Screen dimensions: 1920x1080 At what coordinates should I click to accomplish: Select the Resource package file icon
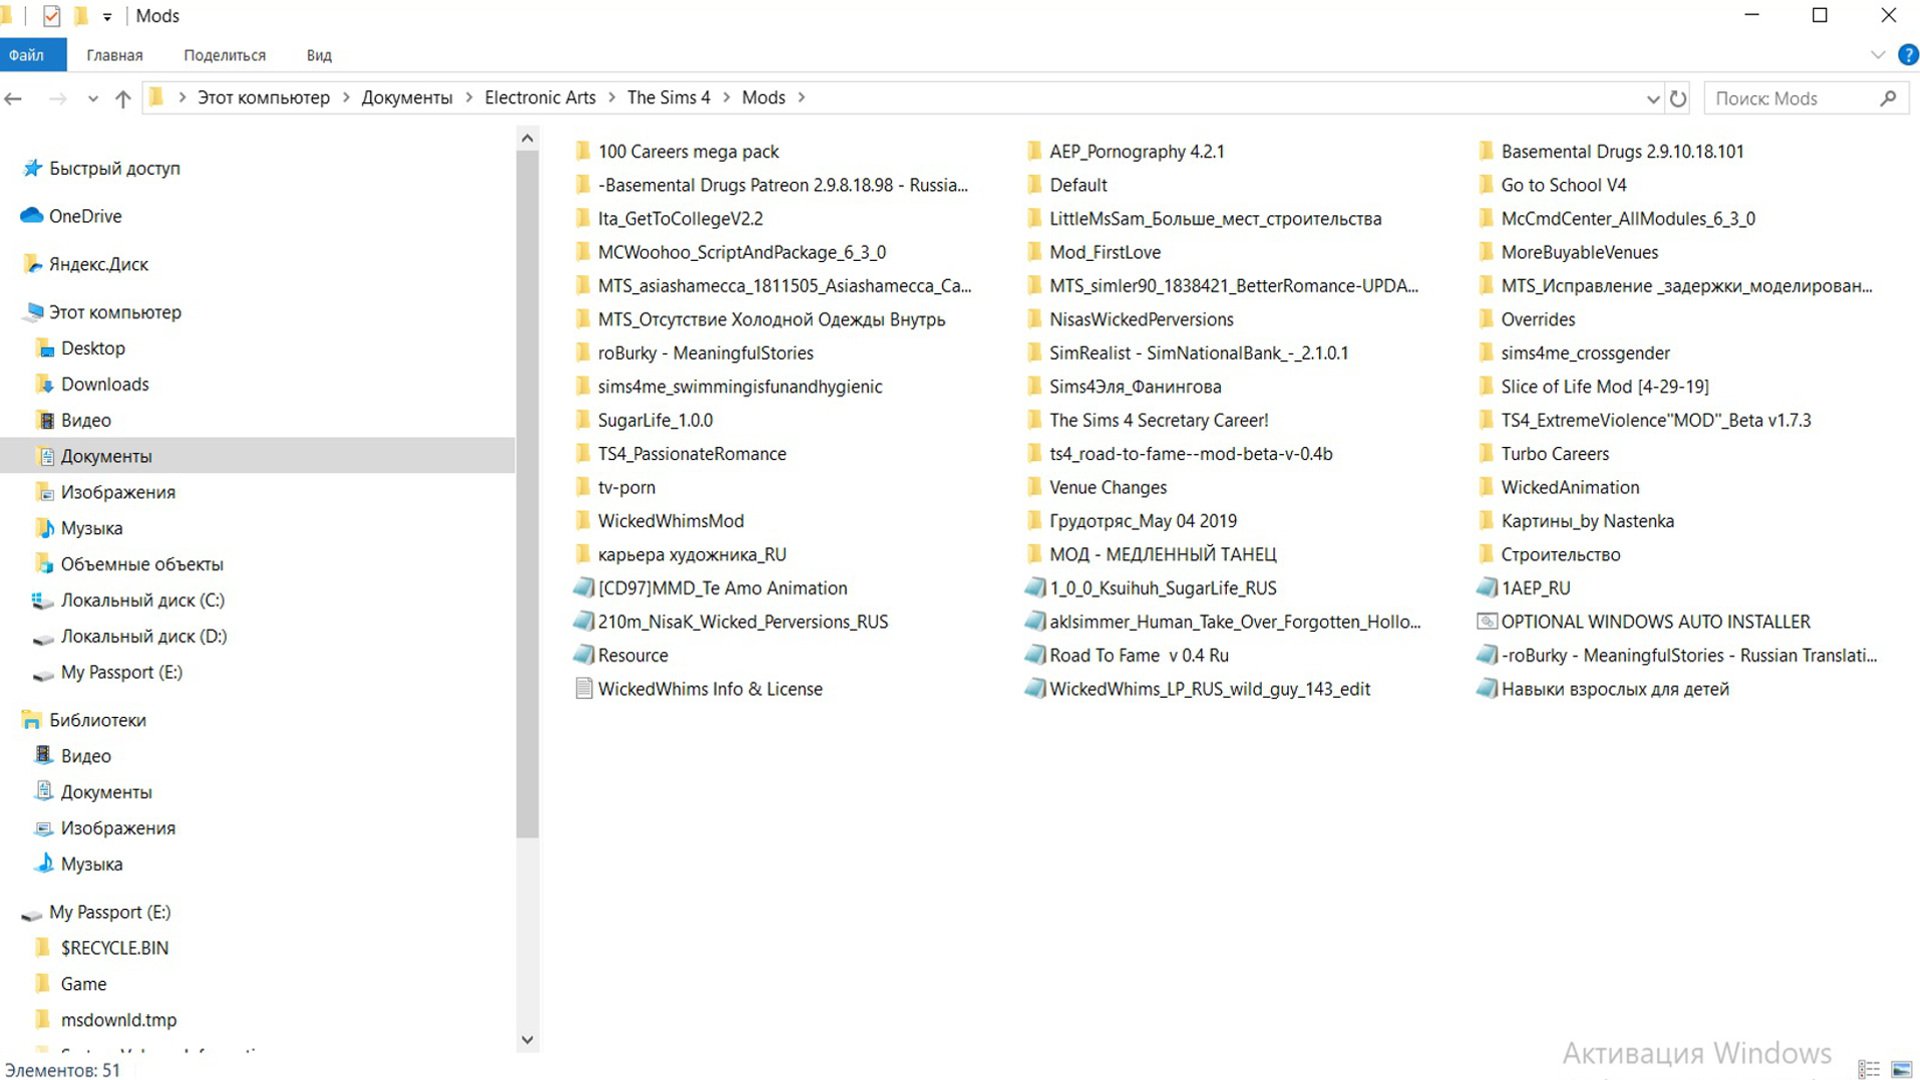[583, 655]
